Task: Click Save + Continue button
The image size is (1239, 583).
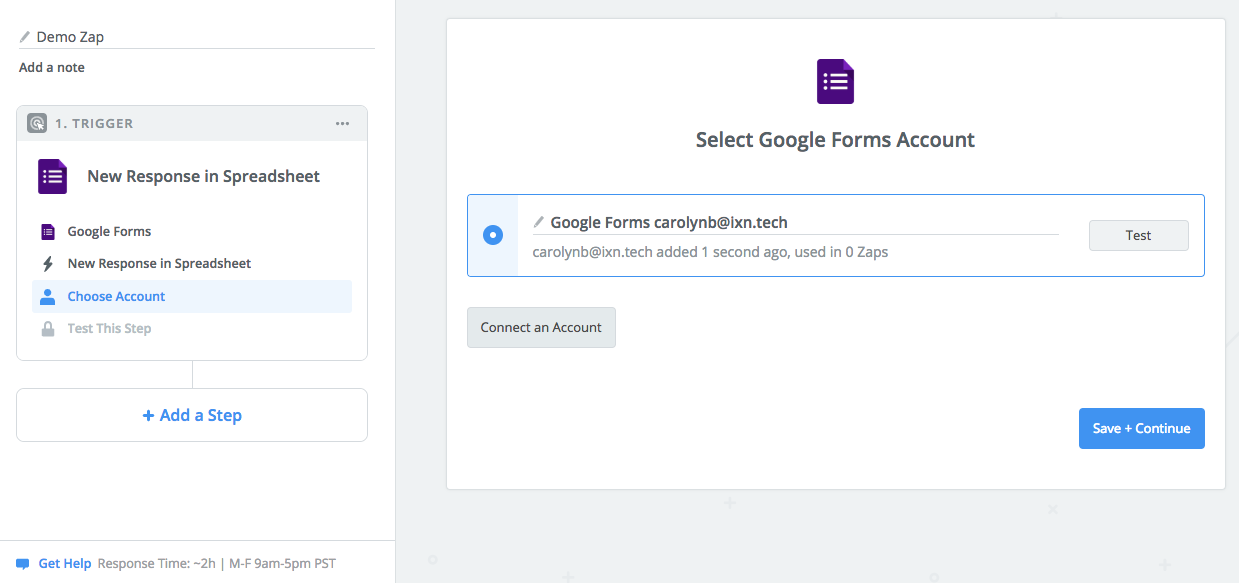Action: coord(1141,428)
